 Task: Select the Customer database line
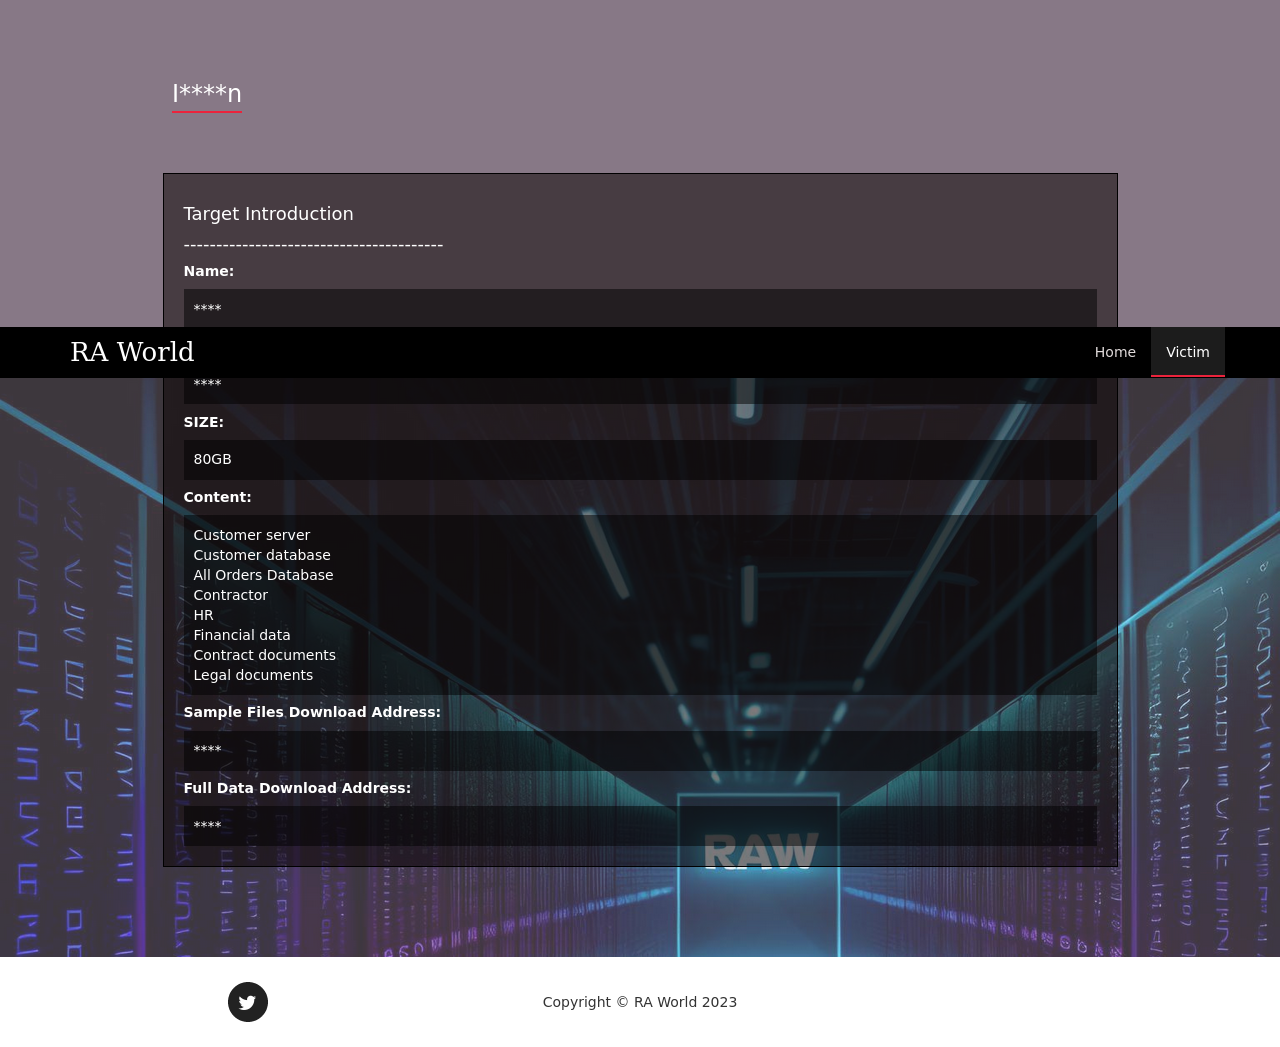tap(262, 555)
